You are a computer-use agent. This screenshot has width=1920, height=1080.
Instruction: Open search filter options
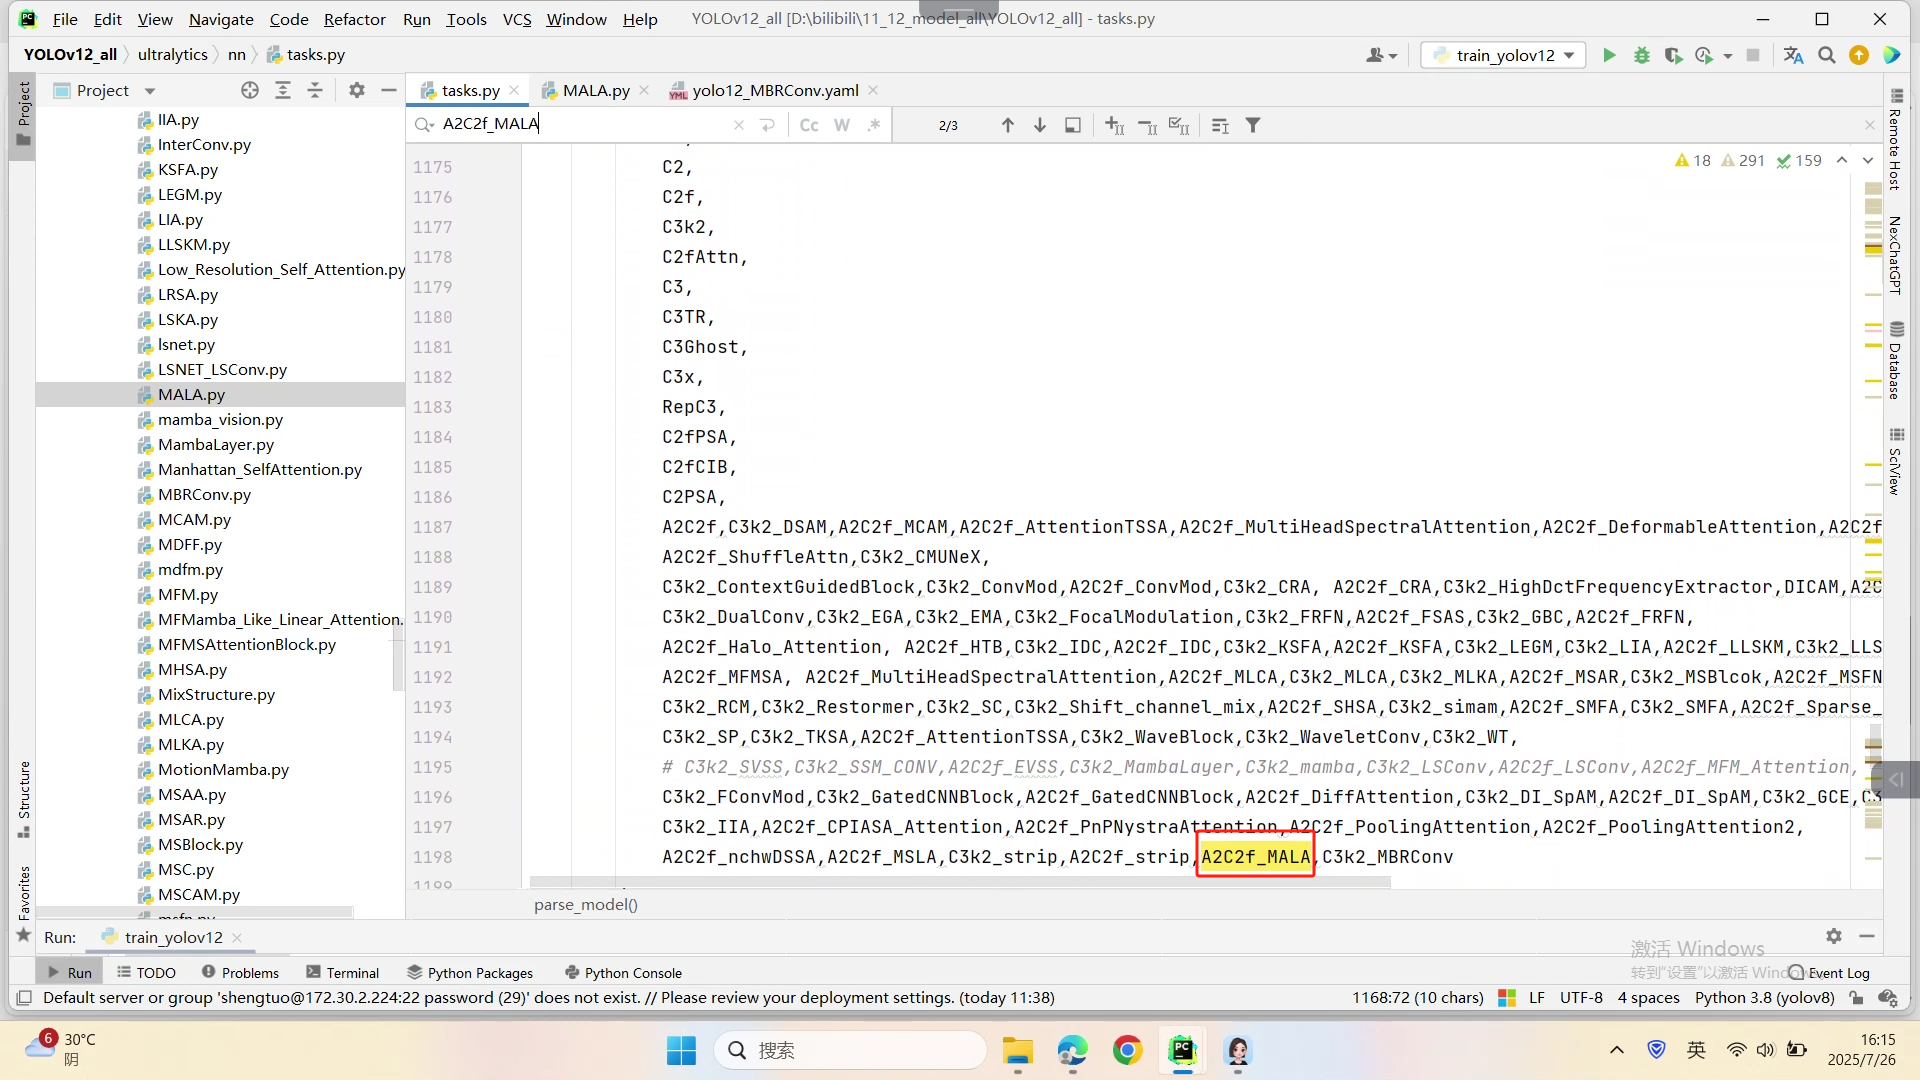pyautogui.click(x=1253, y=125)
